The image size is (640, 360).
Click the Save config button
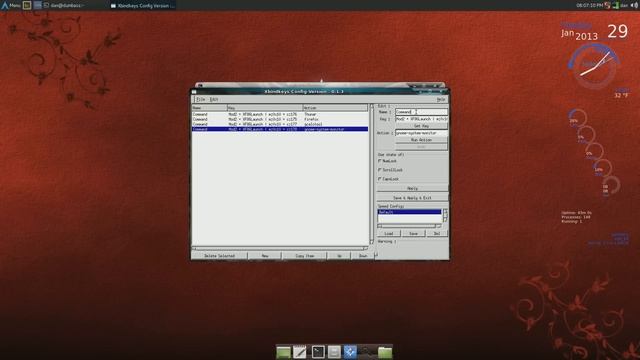(413, 233)
